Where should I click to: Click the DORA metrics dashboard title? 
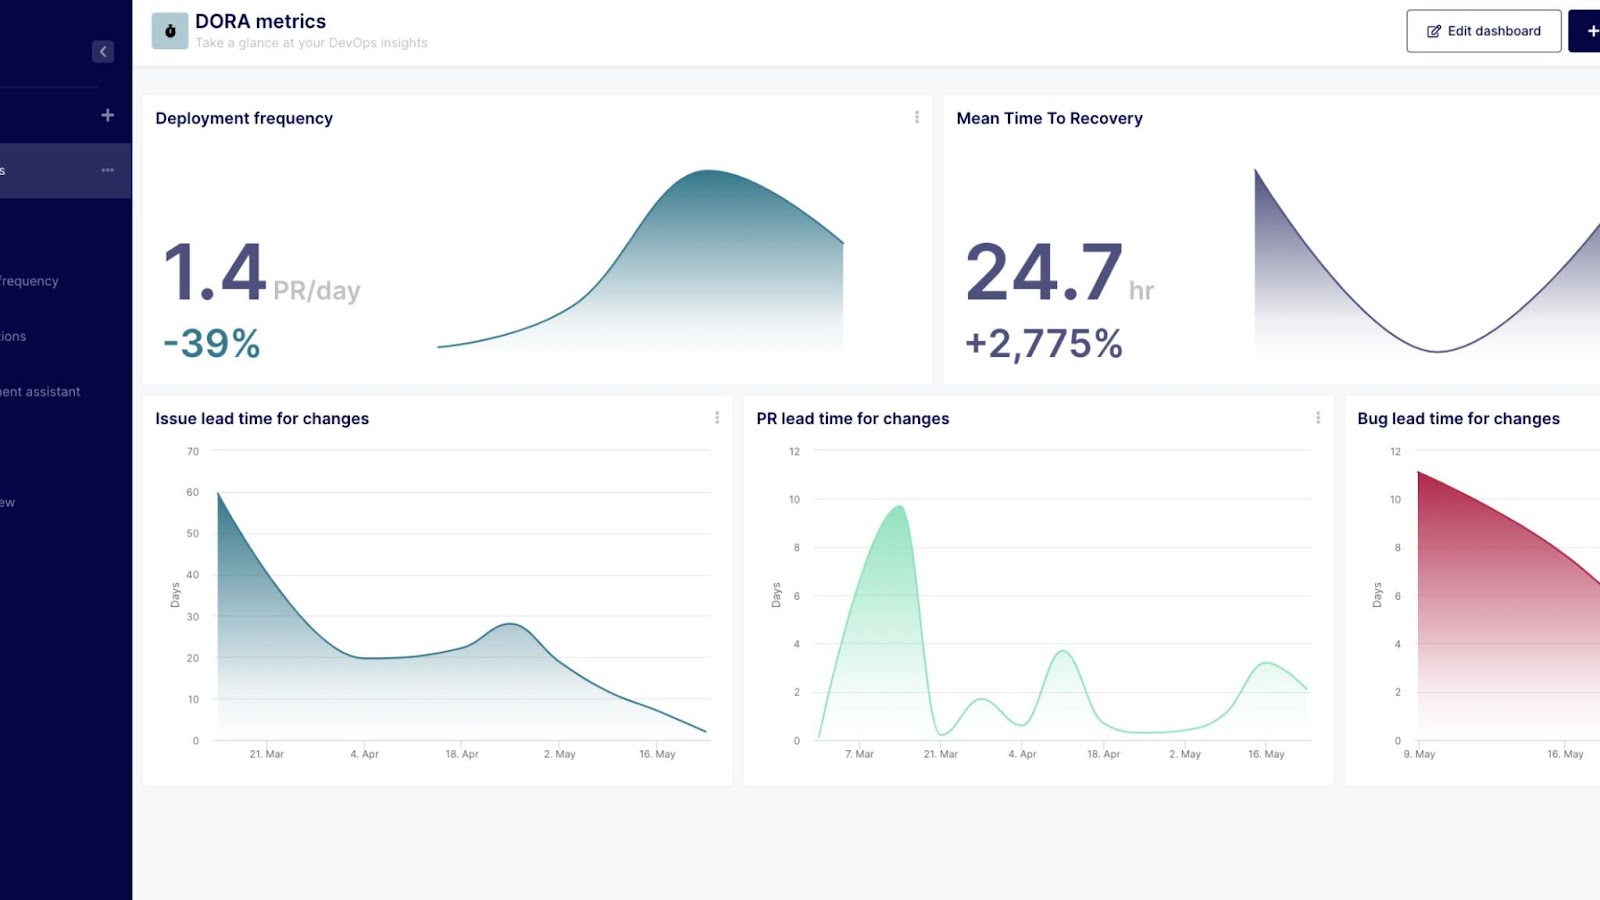click(x=260, y=21)
